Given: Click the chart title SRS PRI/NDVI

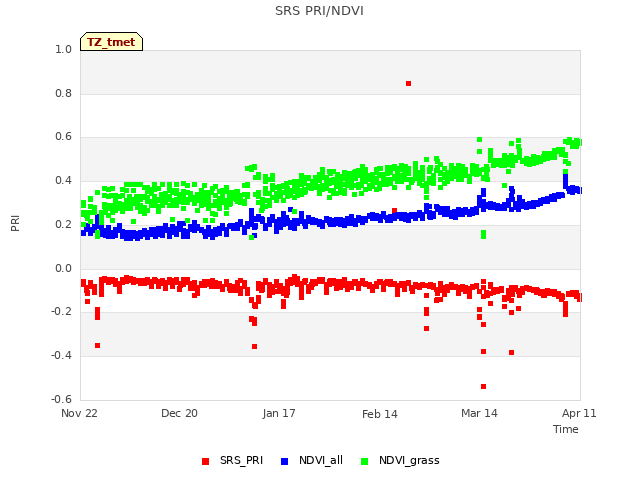Looking at the screenshot, I should tap(319, 11).
